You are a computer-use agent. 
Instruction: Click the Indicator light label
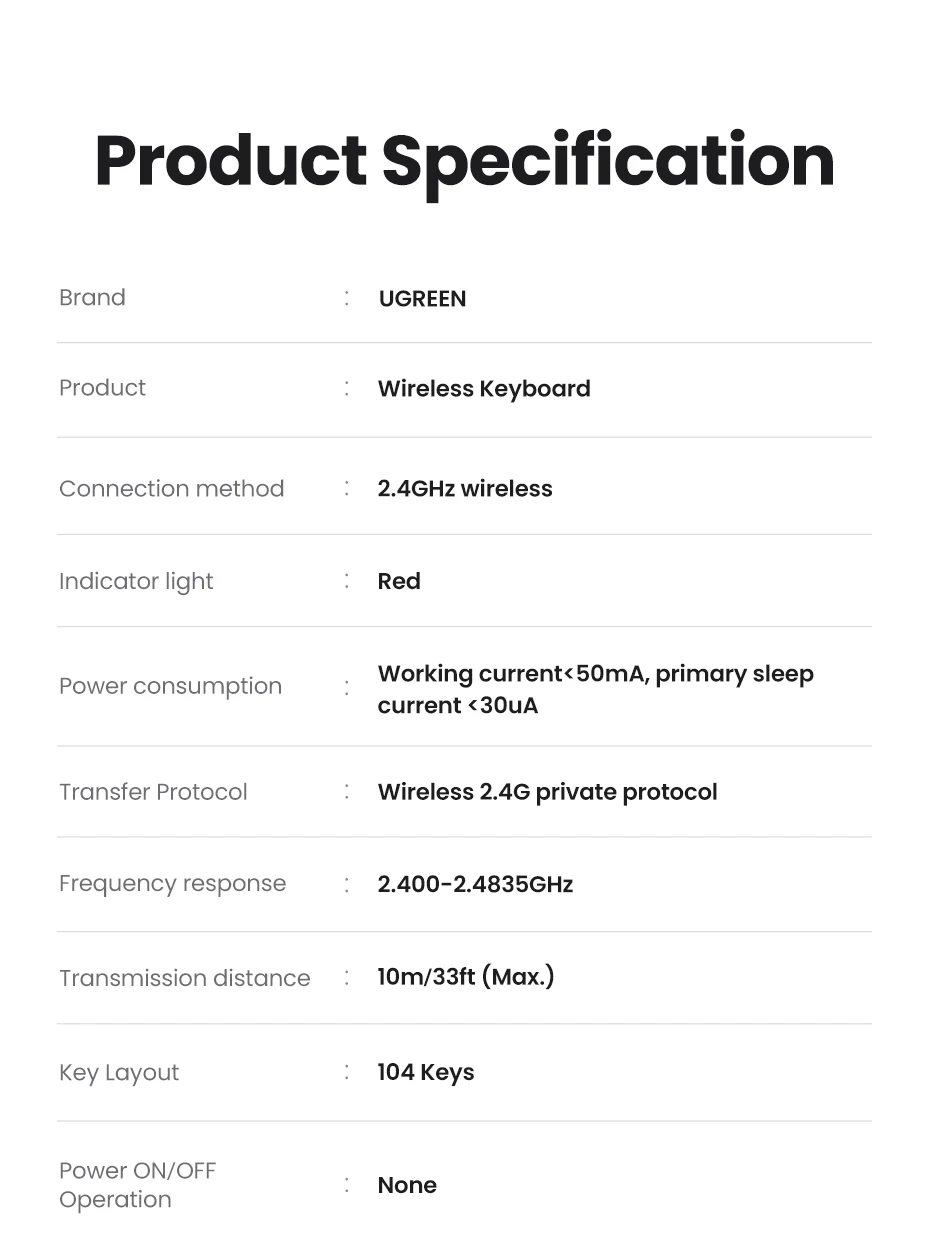coord(136,582)
